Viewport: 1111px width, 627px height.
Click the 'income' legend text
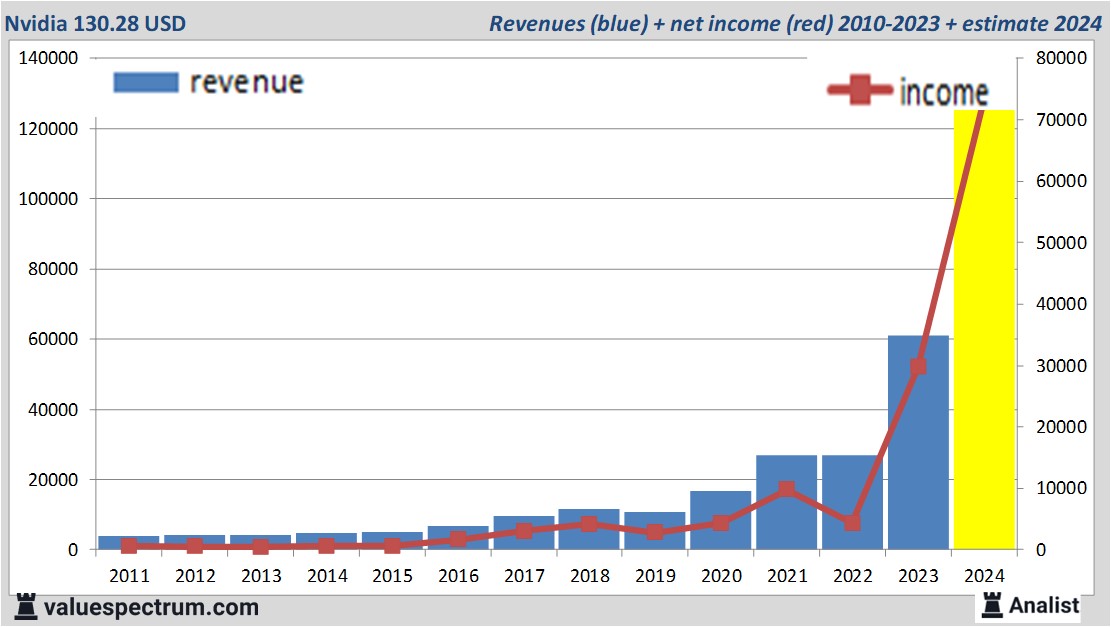tap(944, 93)
